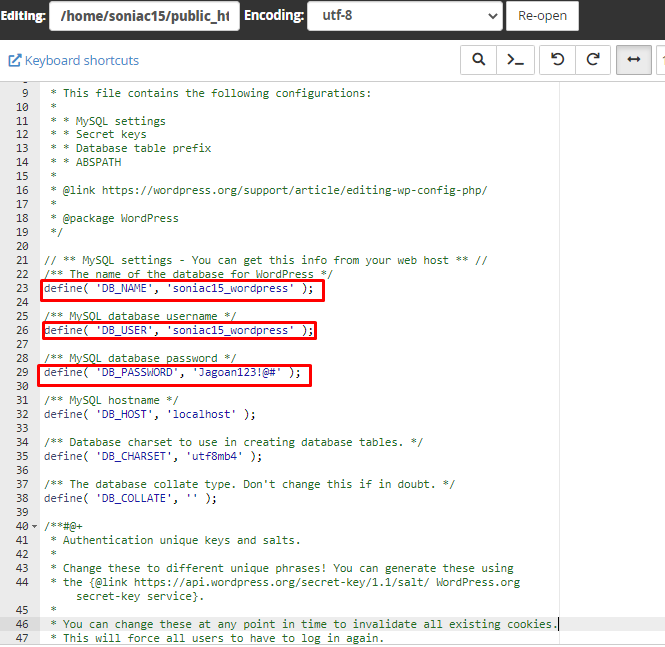
Task: Click the 'soniac15_wordpress' DB_NAME value
Action: tap(230, 288)
